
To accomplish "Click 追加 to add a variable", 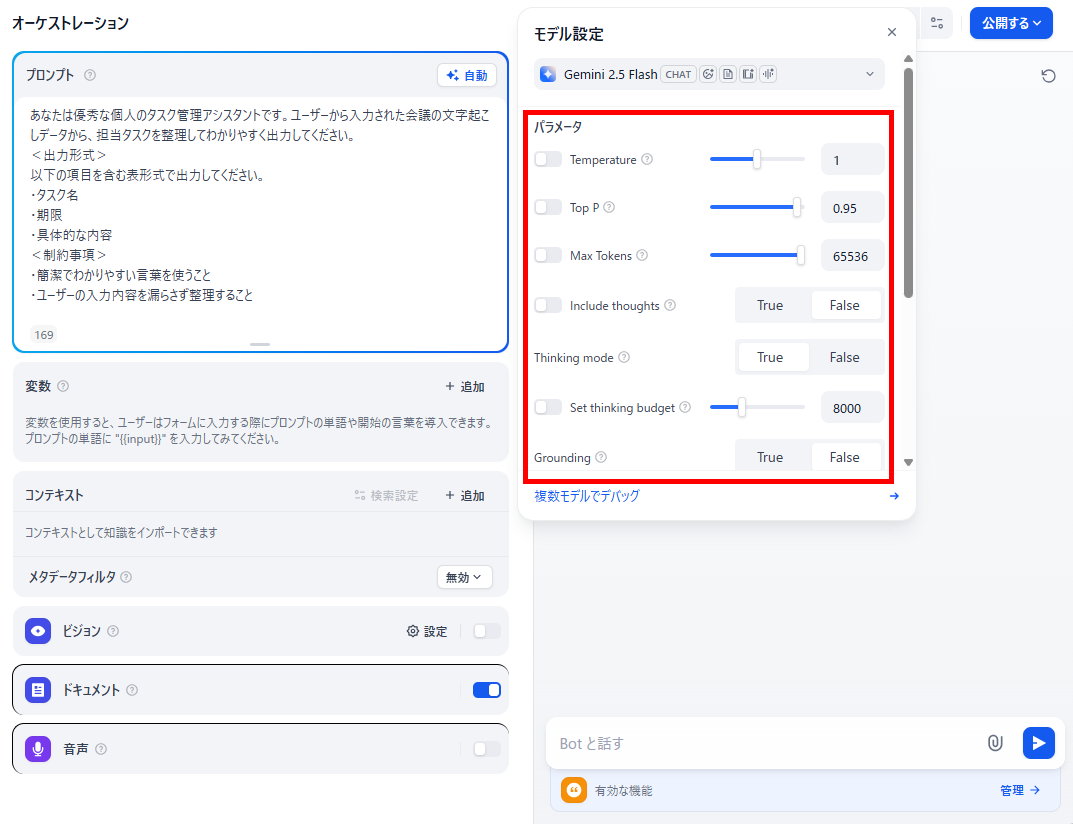I will [465, 387].
